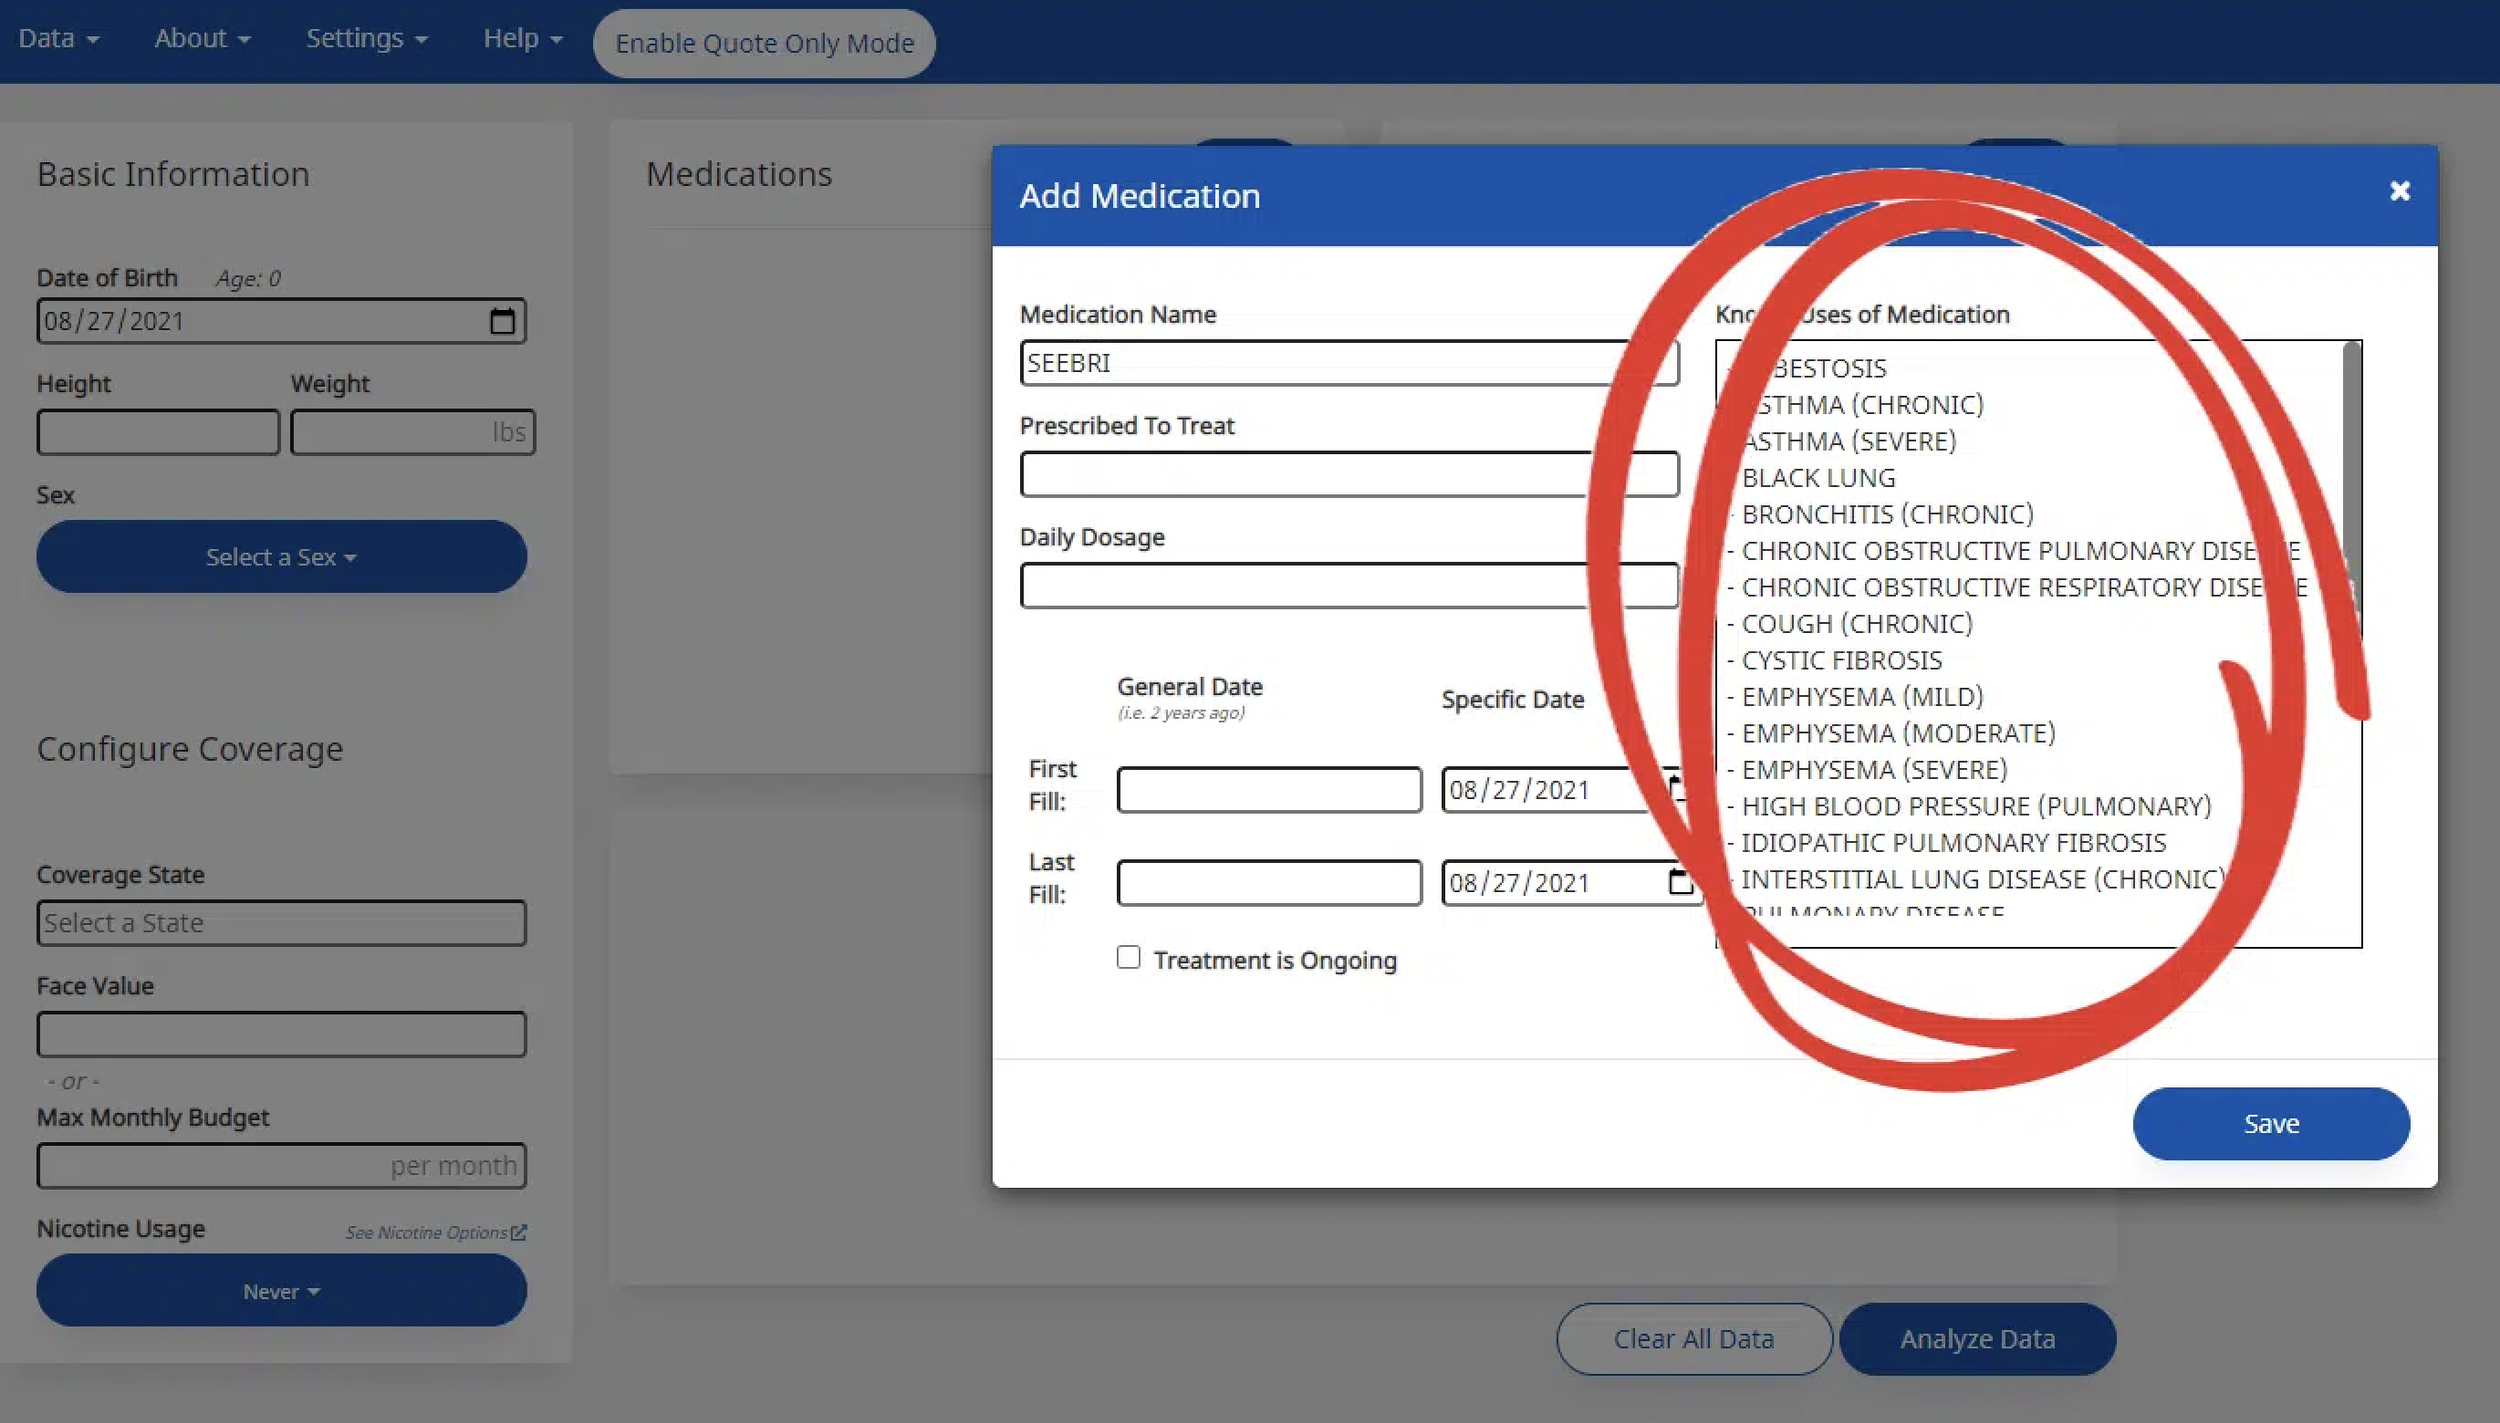The image size is (2500, 1423).
Task: Open See Nicotine Options external link
Action: tap(435, 1232)
